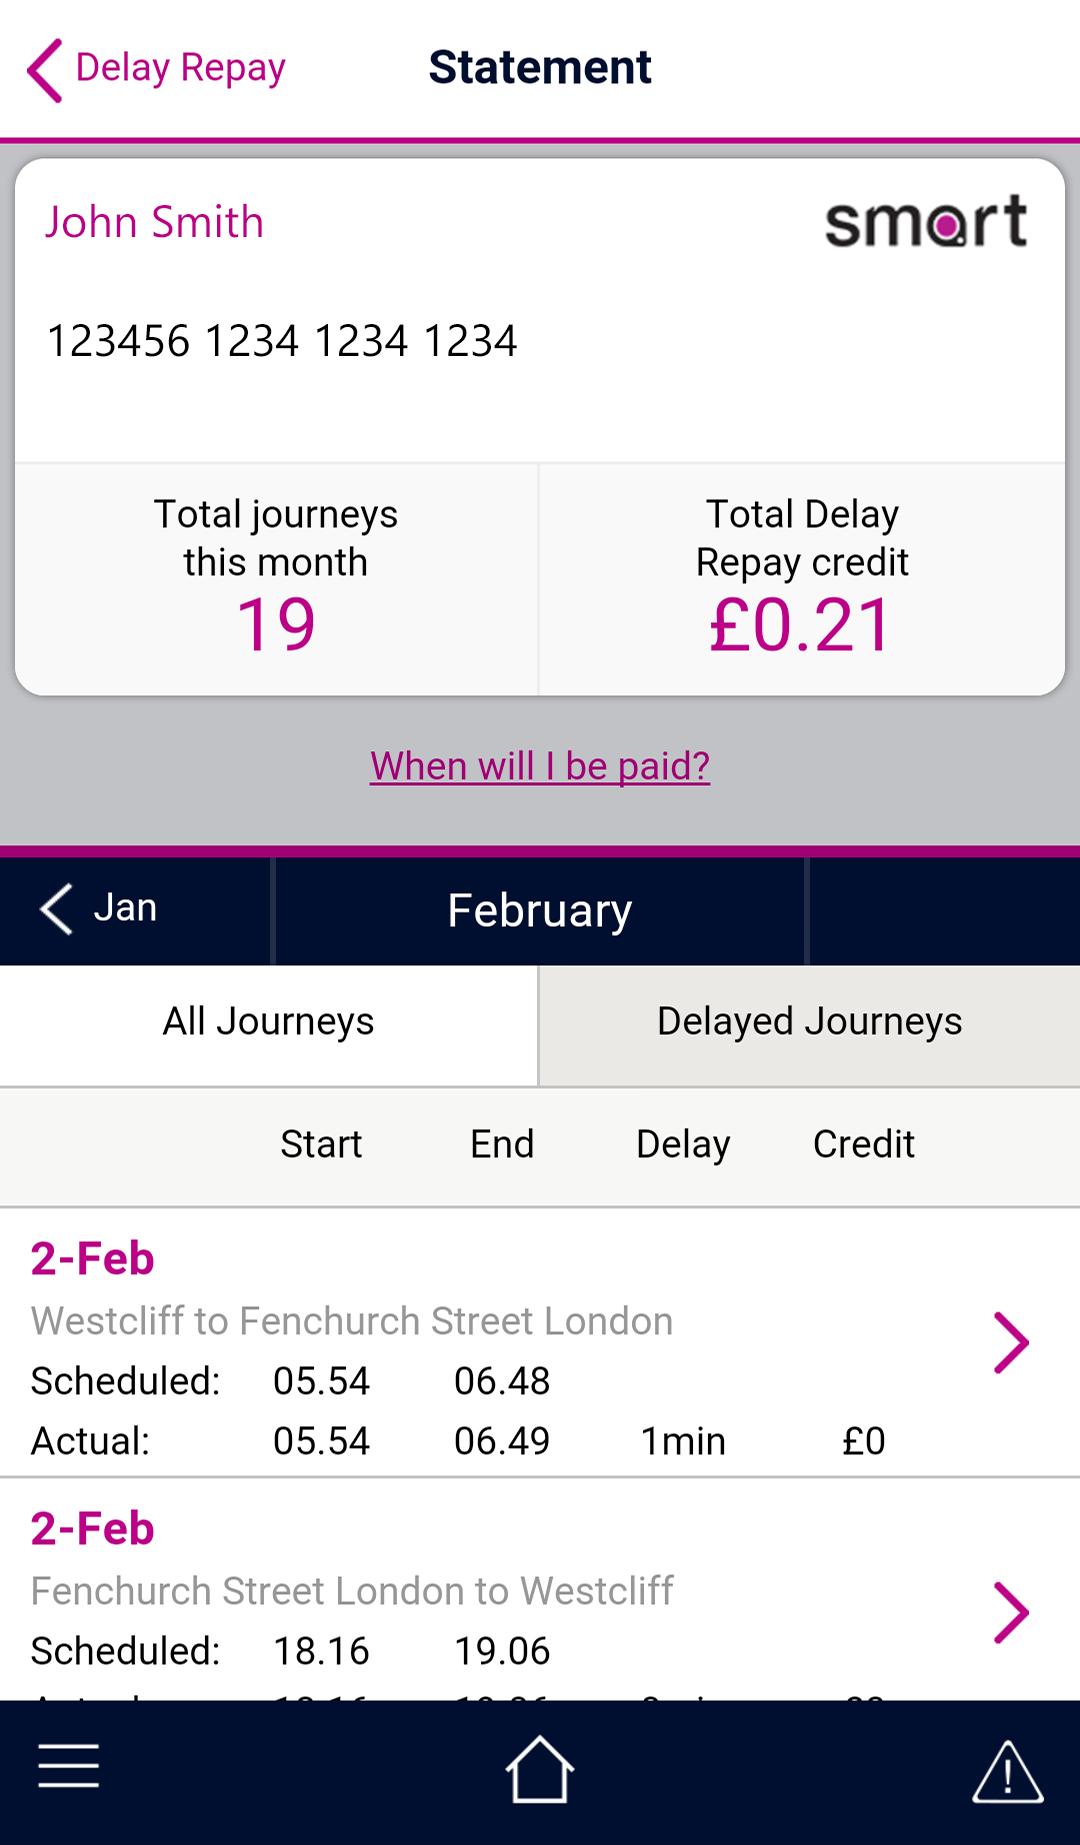The width and height of the screenshot is (1080, 1845).
Task: Open the 'When will I be paid?' link
Action: (x=540, y=766)
